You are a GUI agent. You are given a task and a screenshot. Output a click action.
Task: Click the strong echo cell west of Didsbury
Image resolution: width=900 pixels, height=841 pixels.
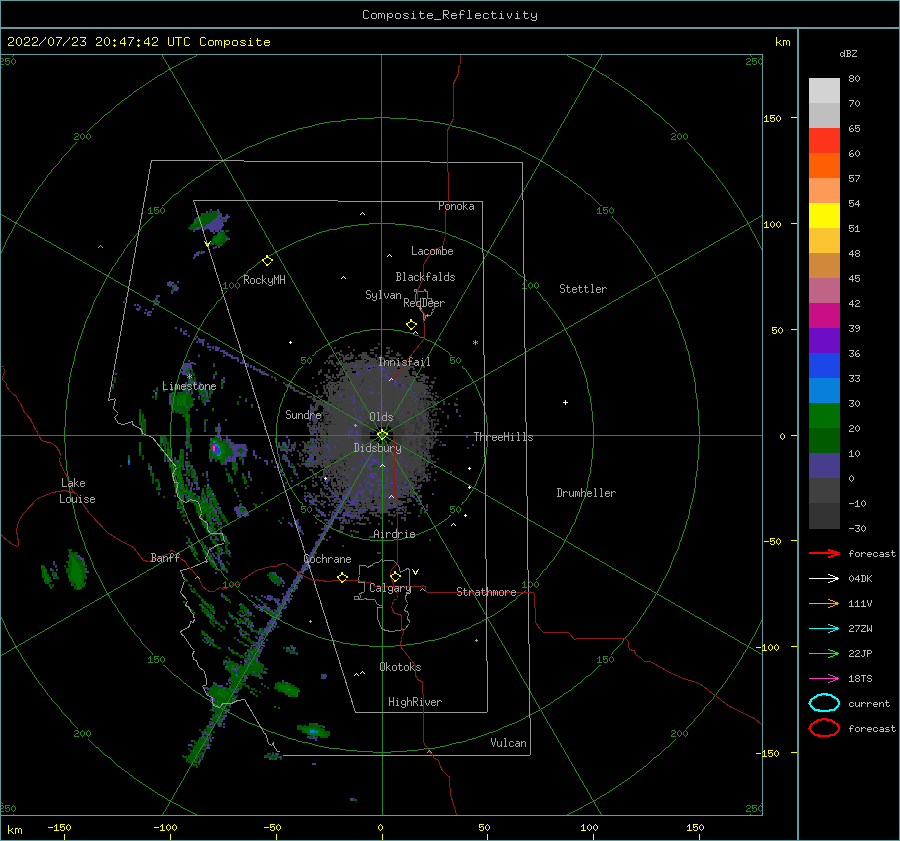[217, 448]
